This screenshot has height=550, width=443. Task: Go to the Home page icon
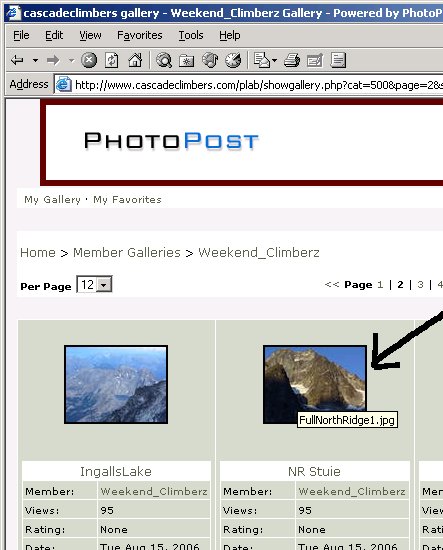tap(135, 60)
